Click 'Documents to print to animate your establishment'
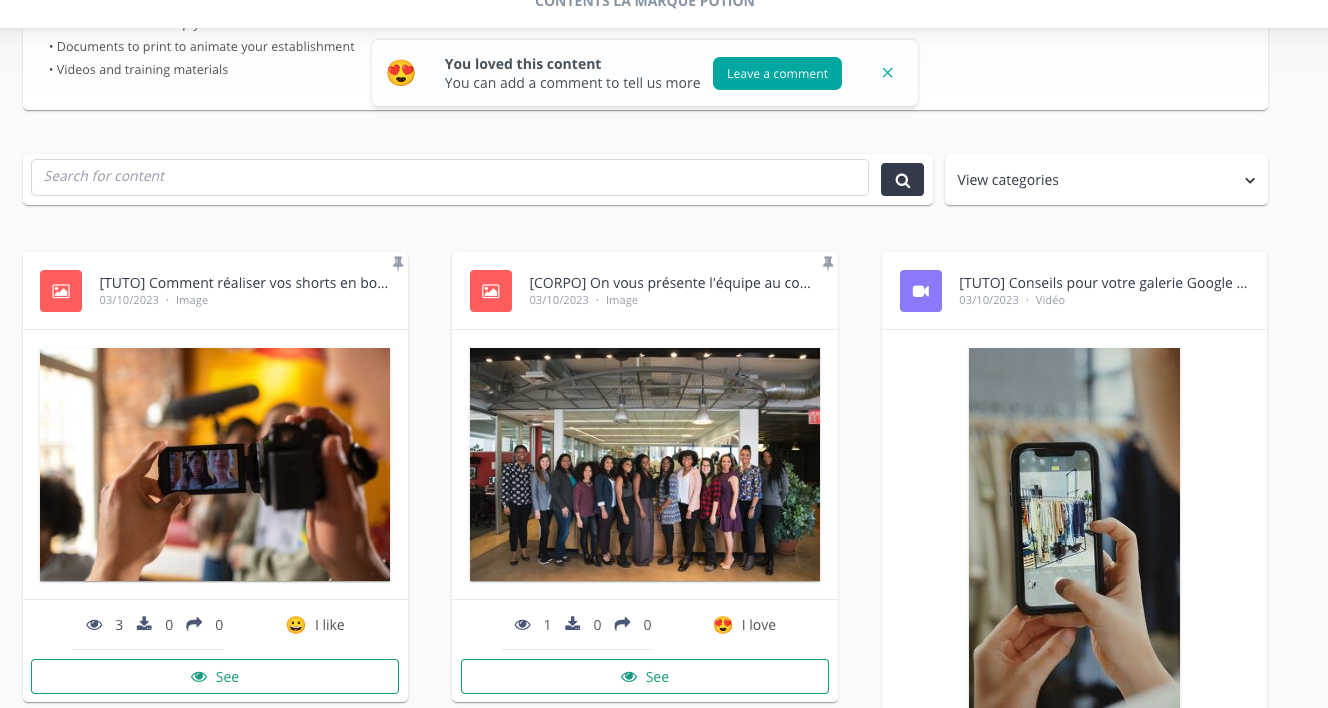The width and height of the screenshot is (1328, 708). point(205,47)
